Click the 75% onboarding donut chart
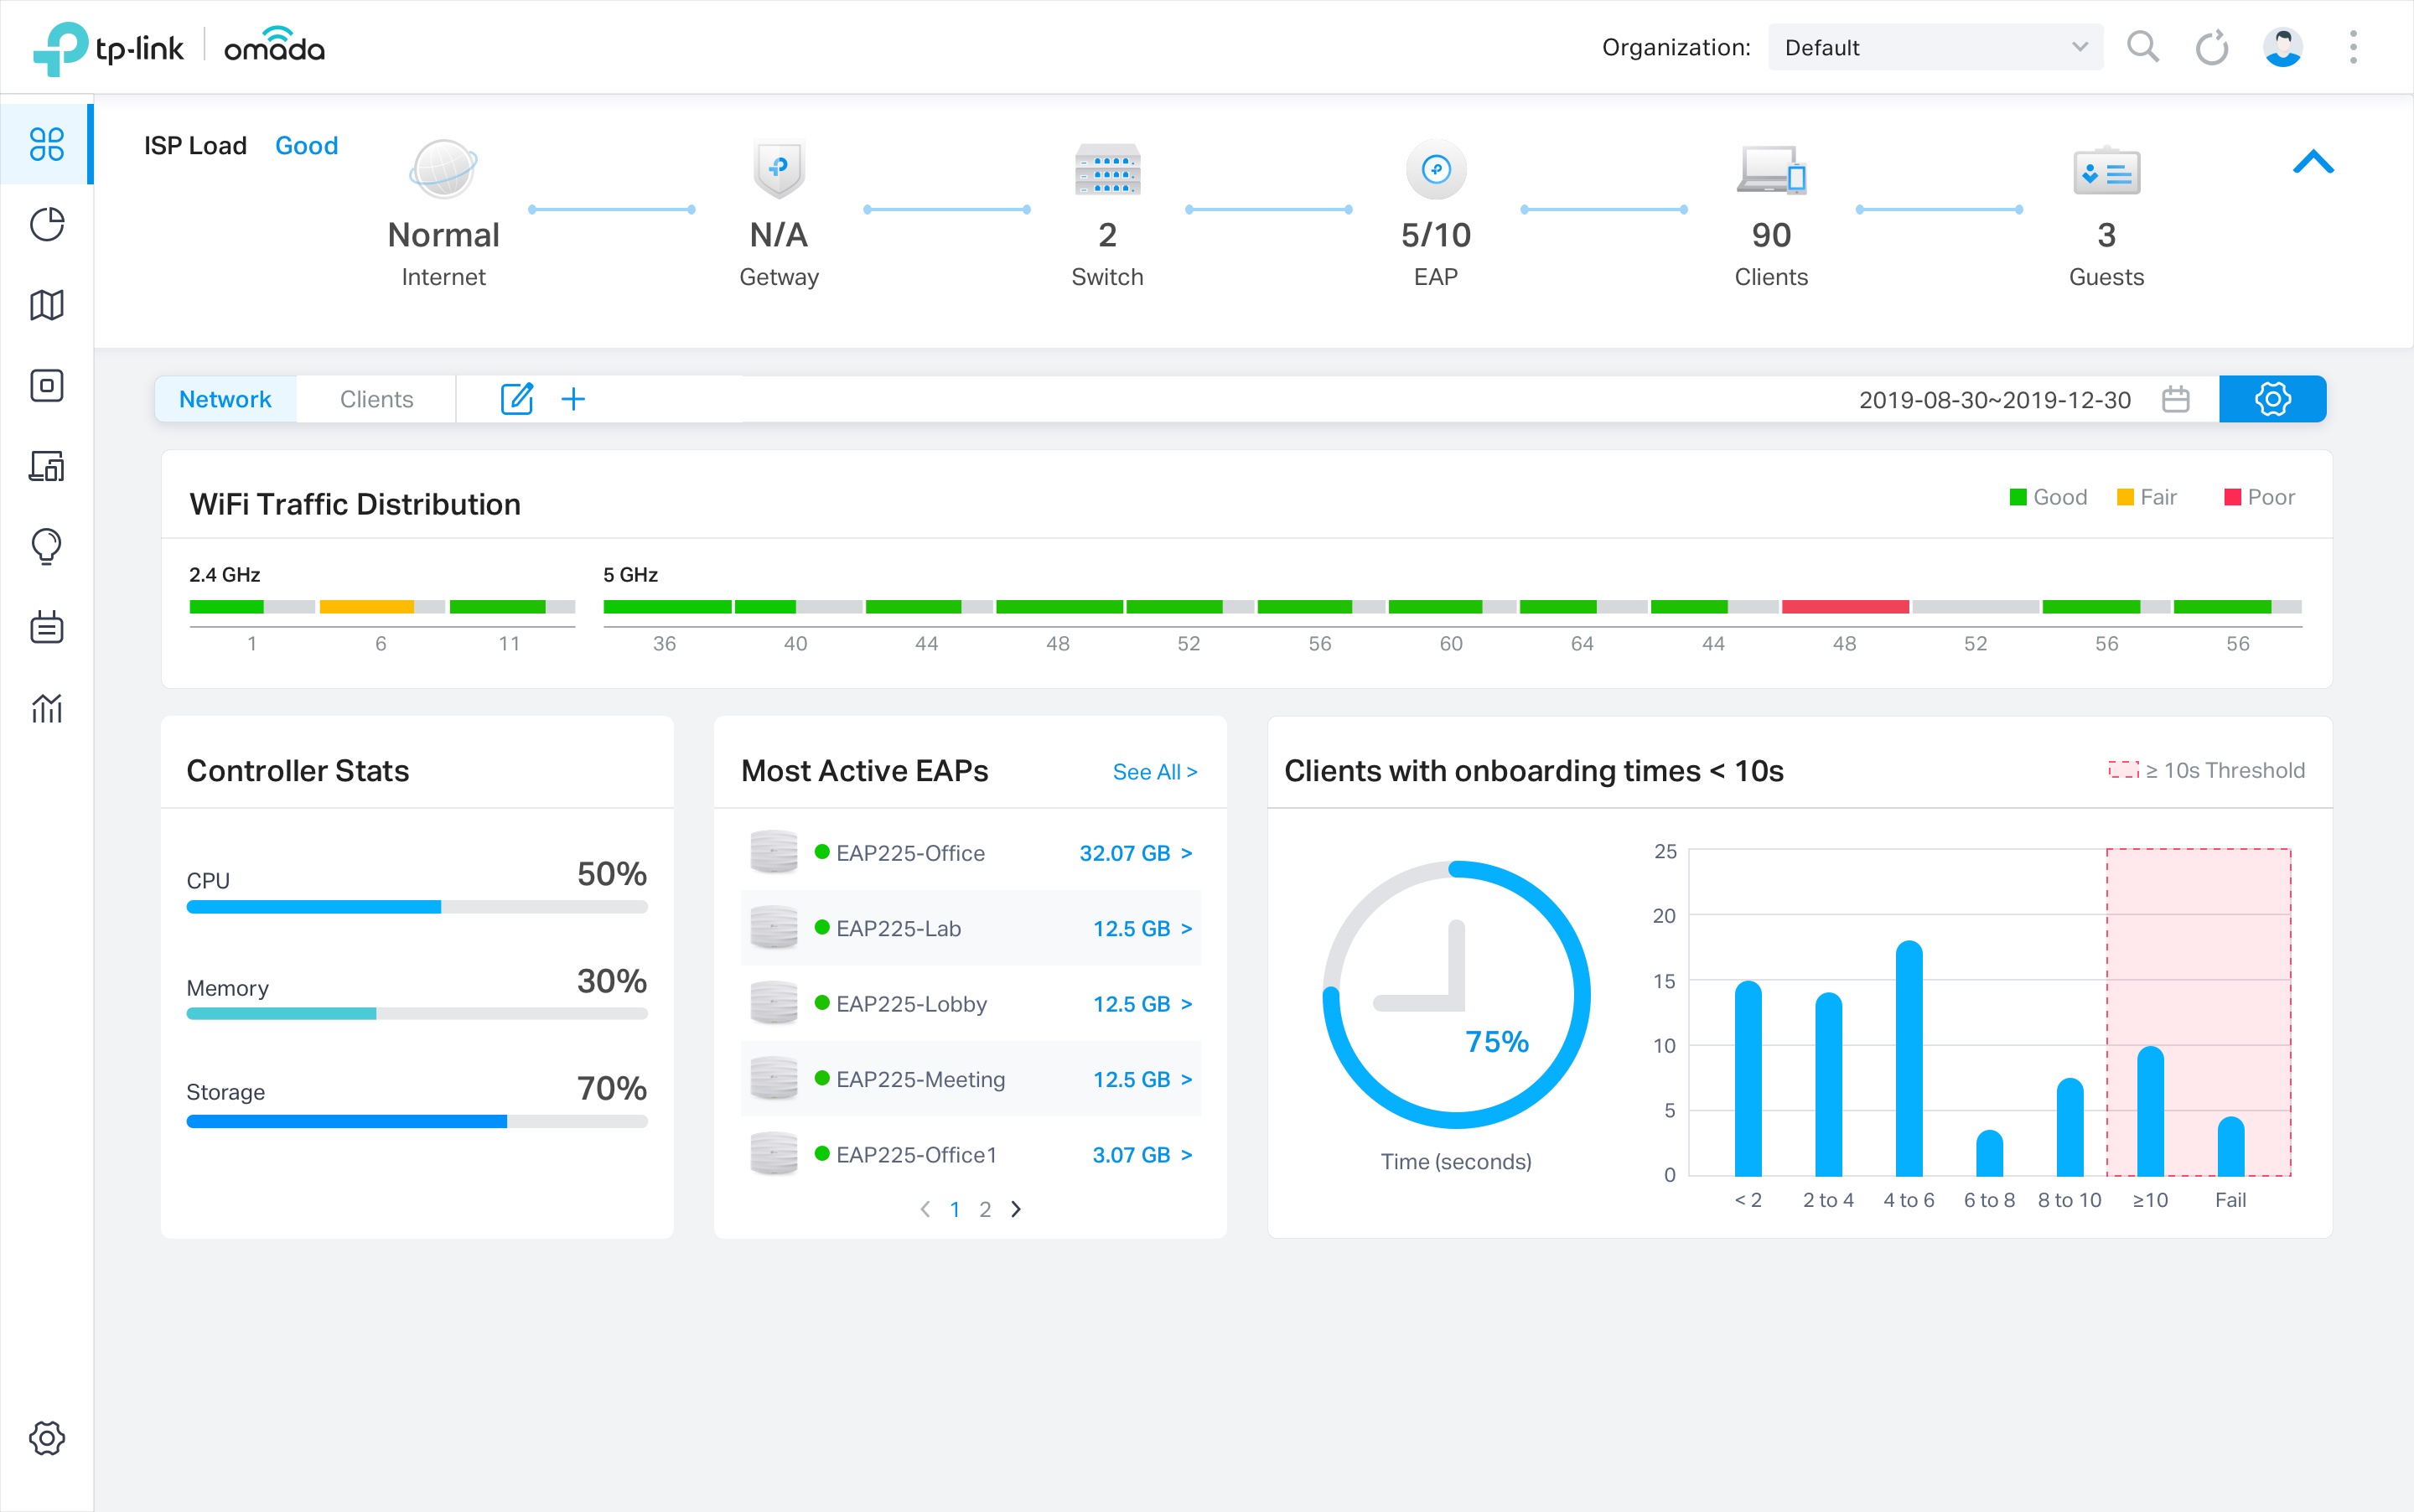 coord(1456,994)
